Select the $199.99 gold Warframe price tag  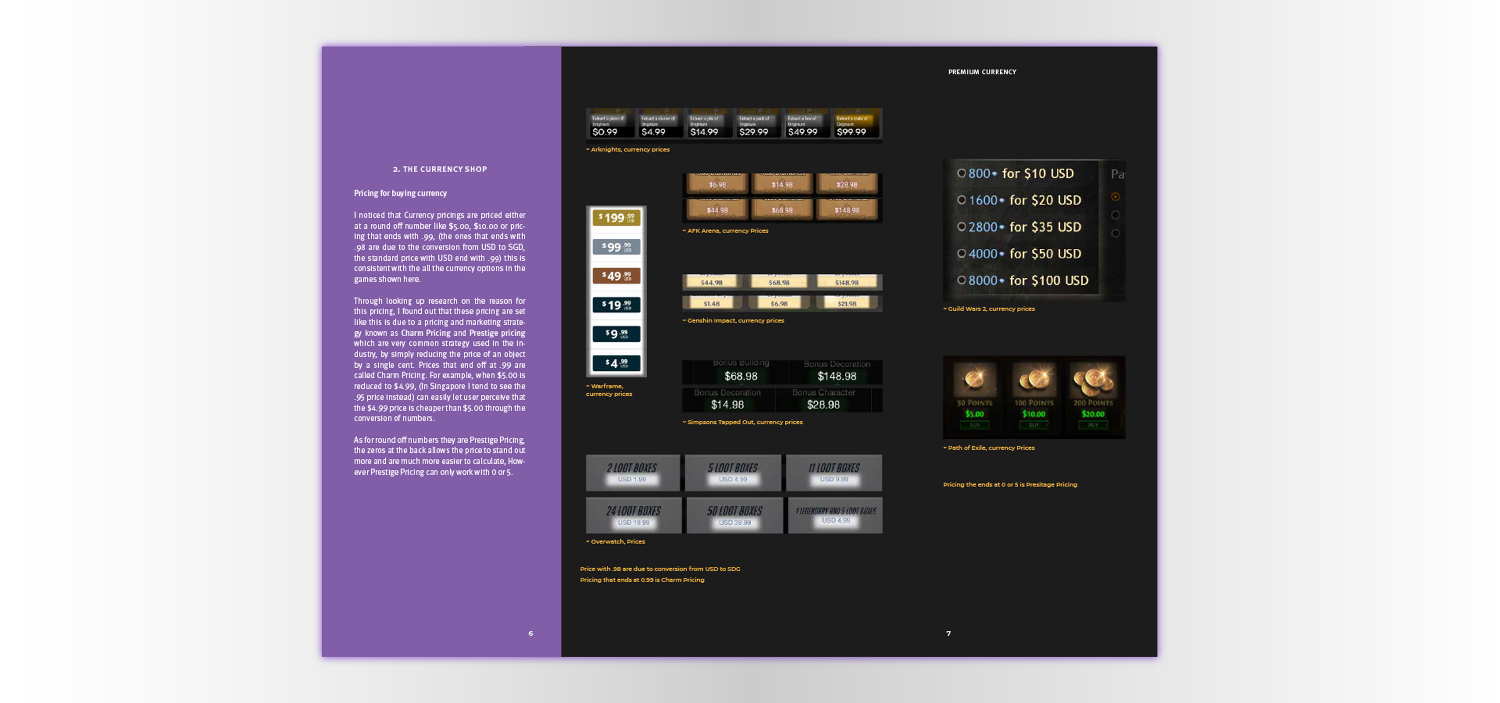click(x=616, y=217)
